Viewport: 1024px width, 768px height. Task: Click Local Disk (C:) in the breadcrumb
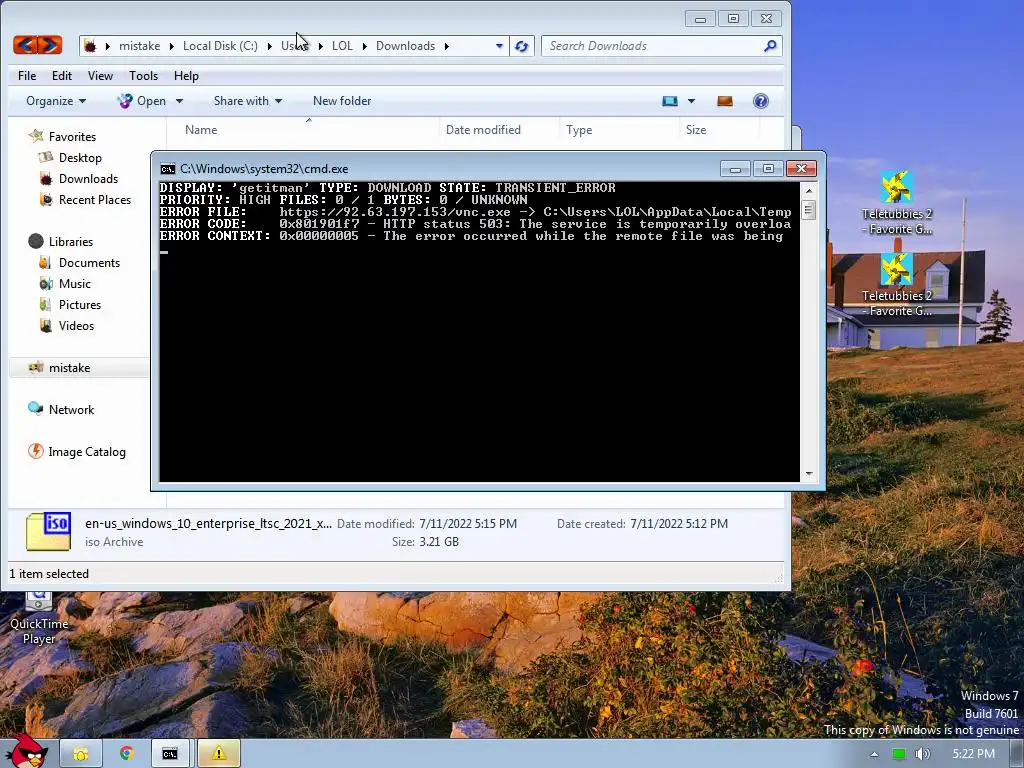220,46
